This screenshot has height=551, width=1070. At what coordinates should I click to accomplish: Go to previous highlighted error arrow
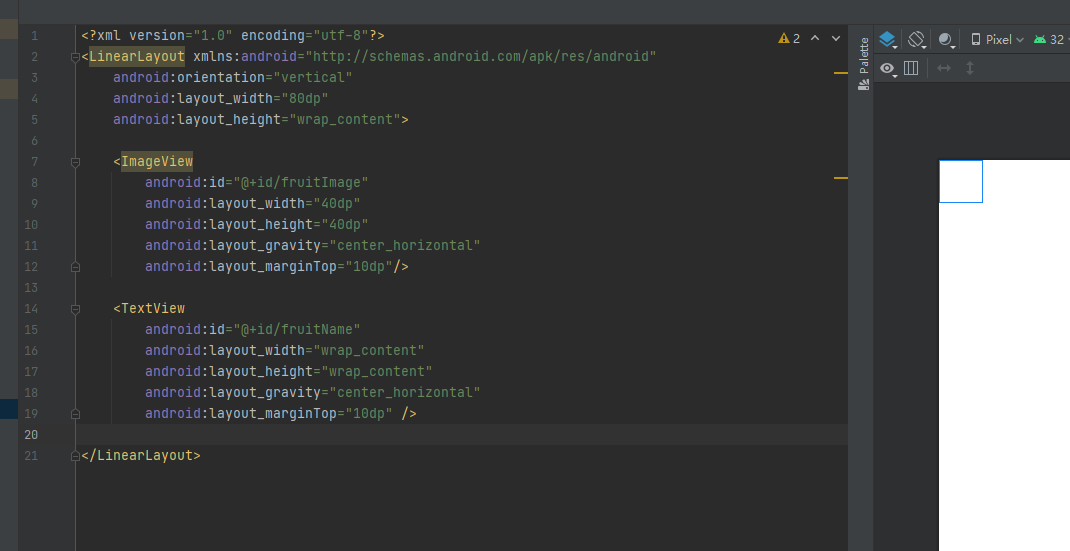click(815, 38)
